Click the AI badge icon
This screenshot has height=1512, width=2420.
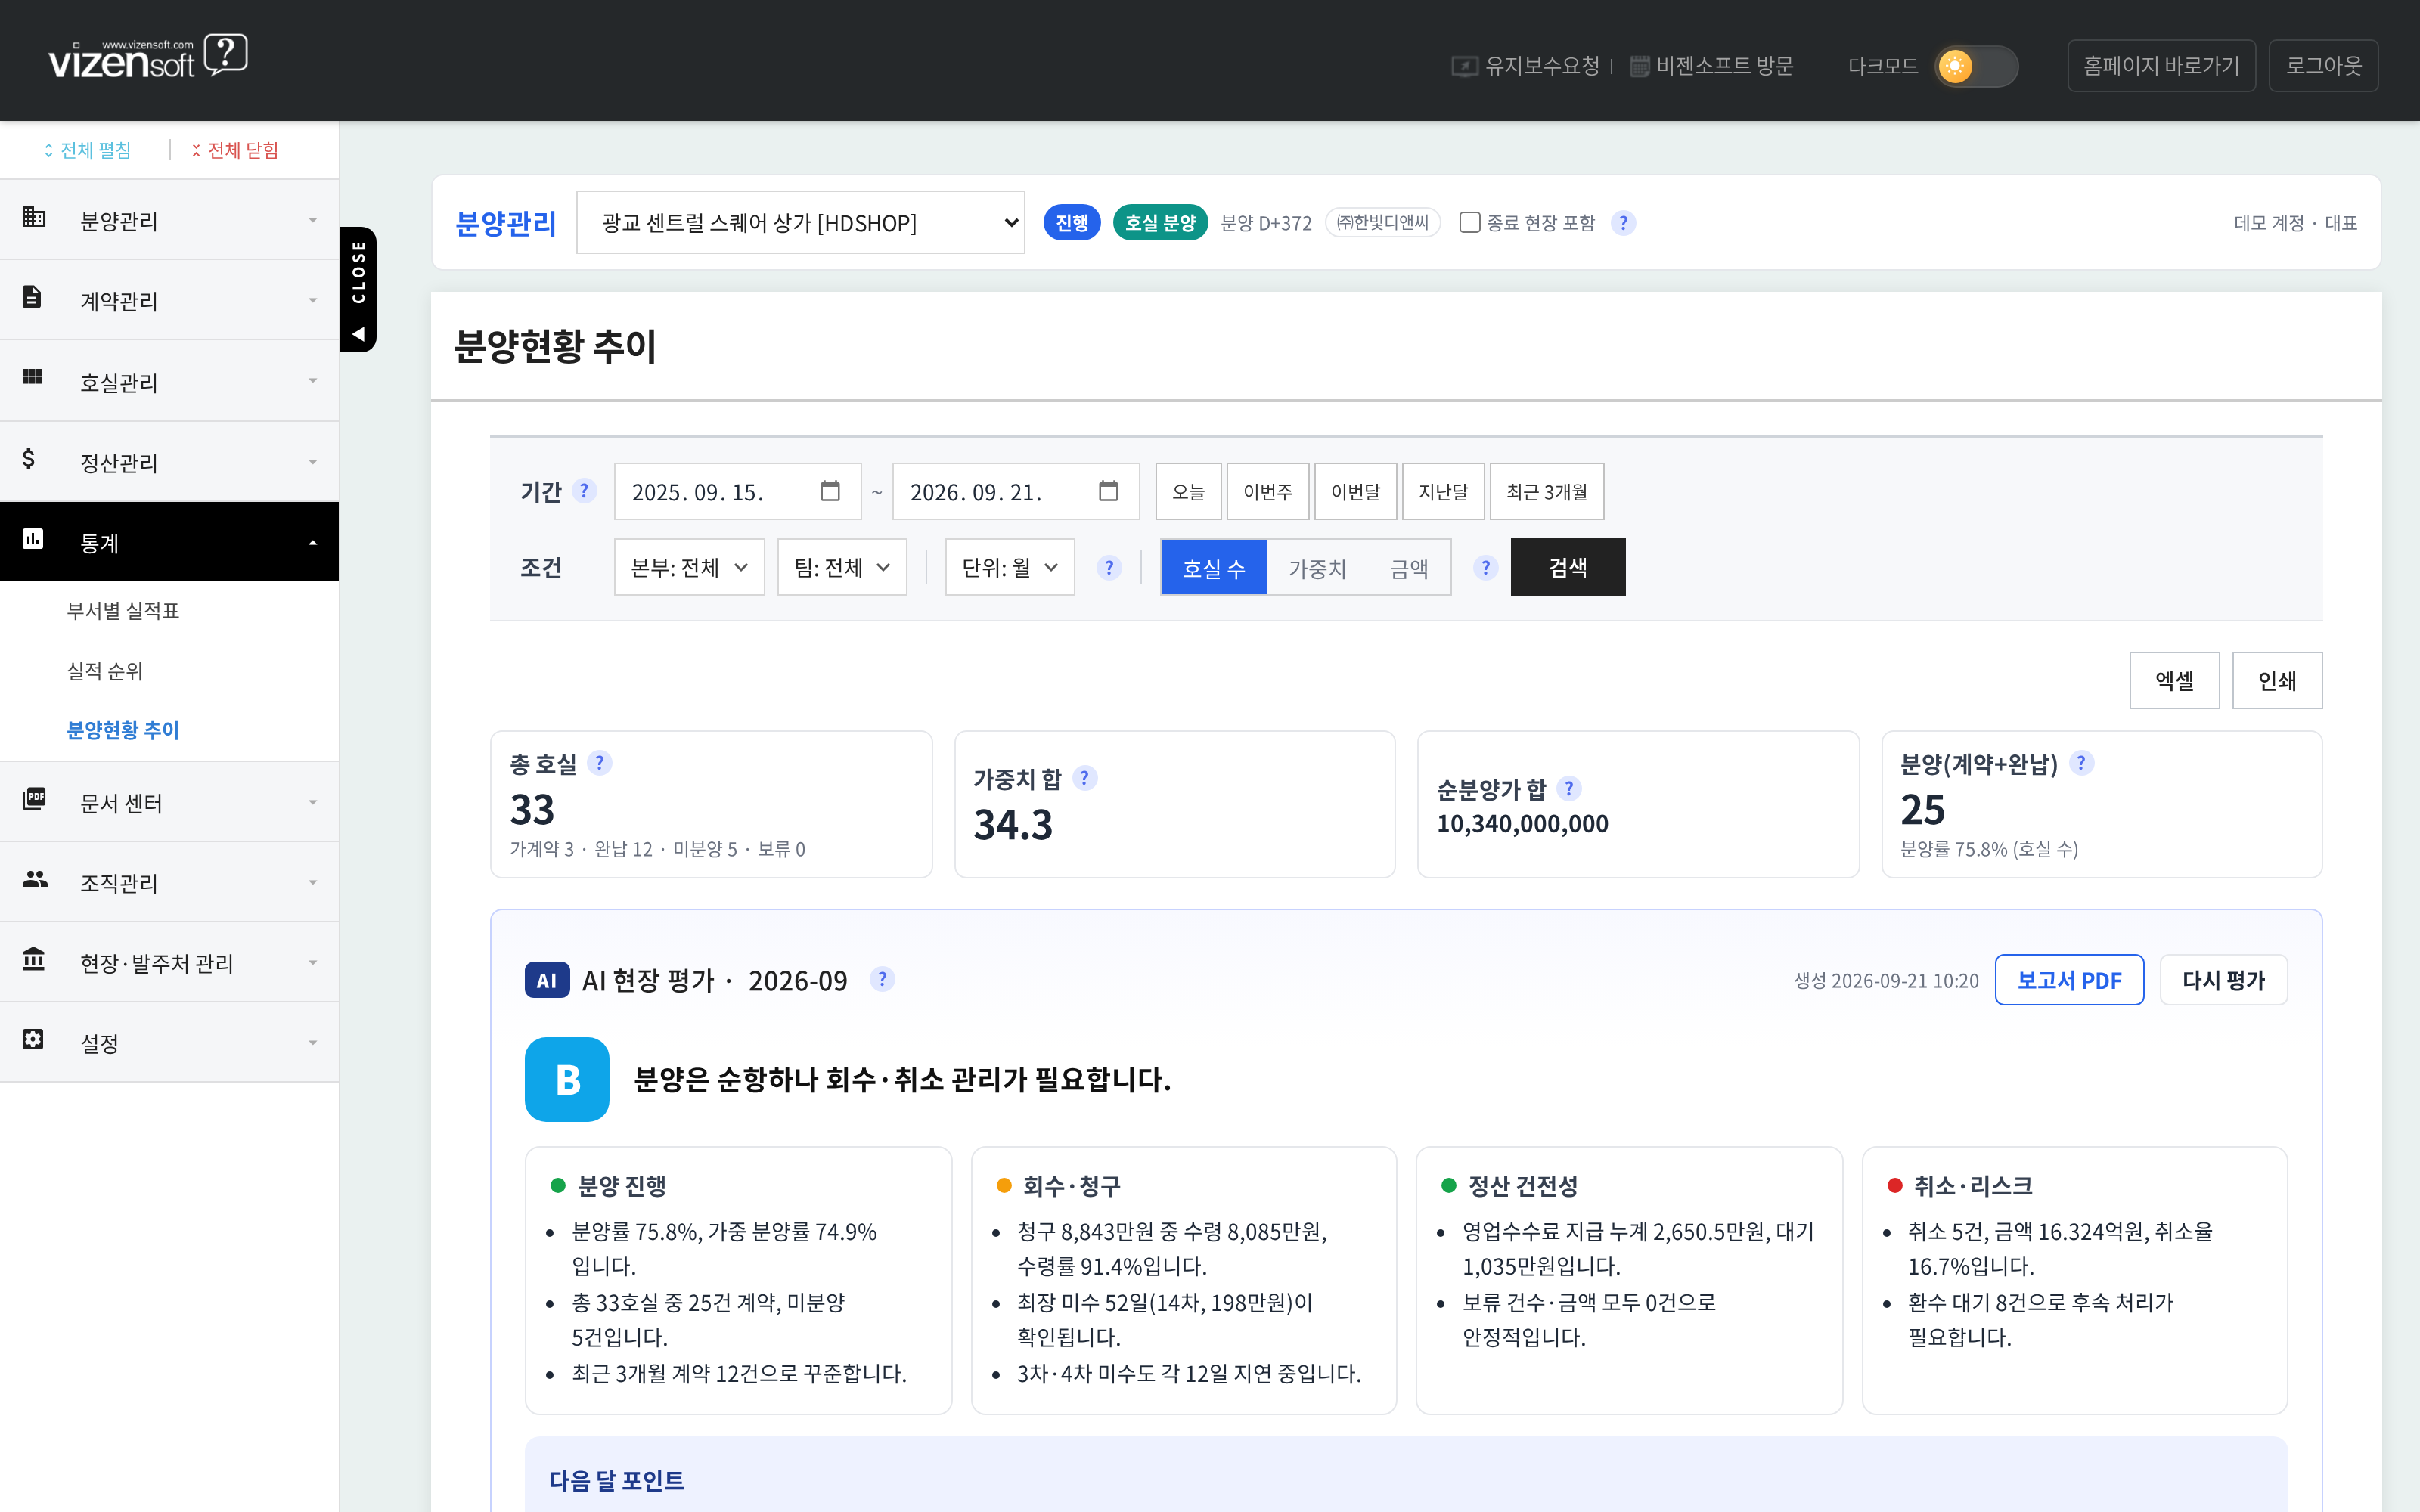(x=547, y=980)
